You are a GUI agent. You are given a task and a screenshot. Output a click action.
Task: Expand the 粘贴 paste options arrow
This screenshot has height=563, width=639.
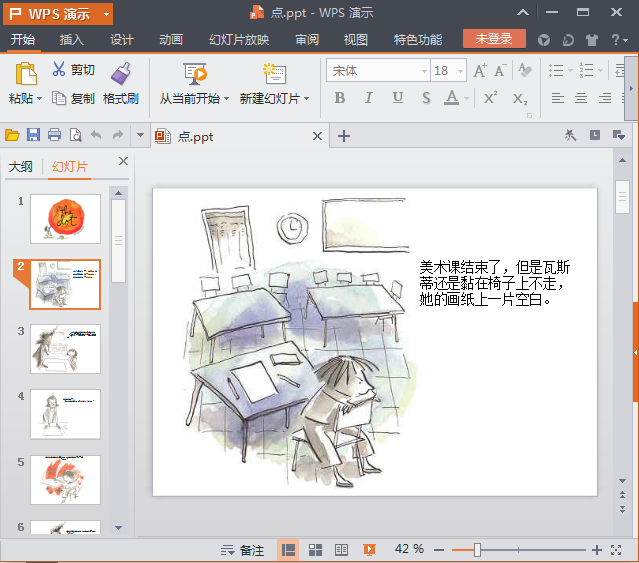tap(40, 99)
